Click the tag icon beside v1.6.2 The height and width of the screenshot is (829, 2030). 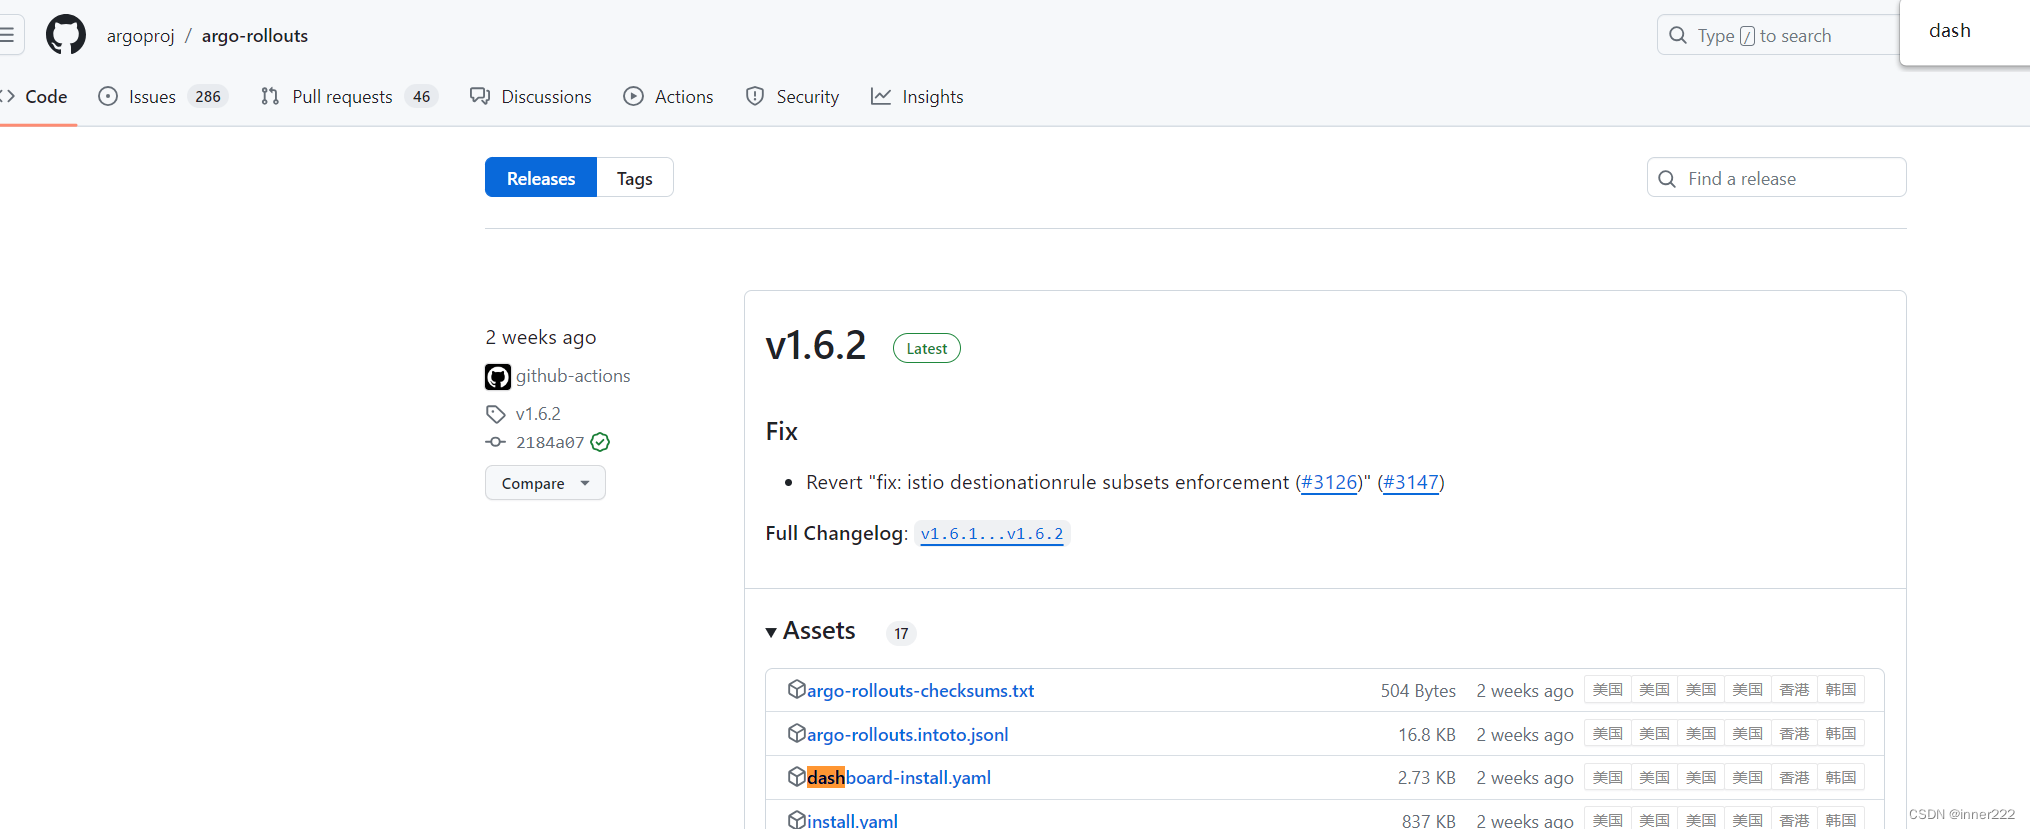[496, 414]
